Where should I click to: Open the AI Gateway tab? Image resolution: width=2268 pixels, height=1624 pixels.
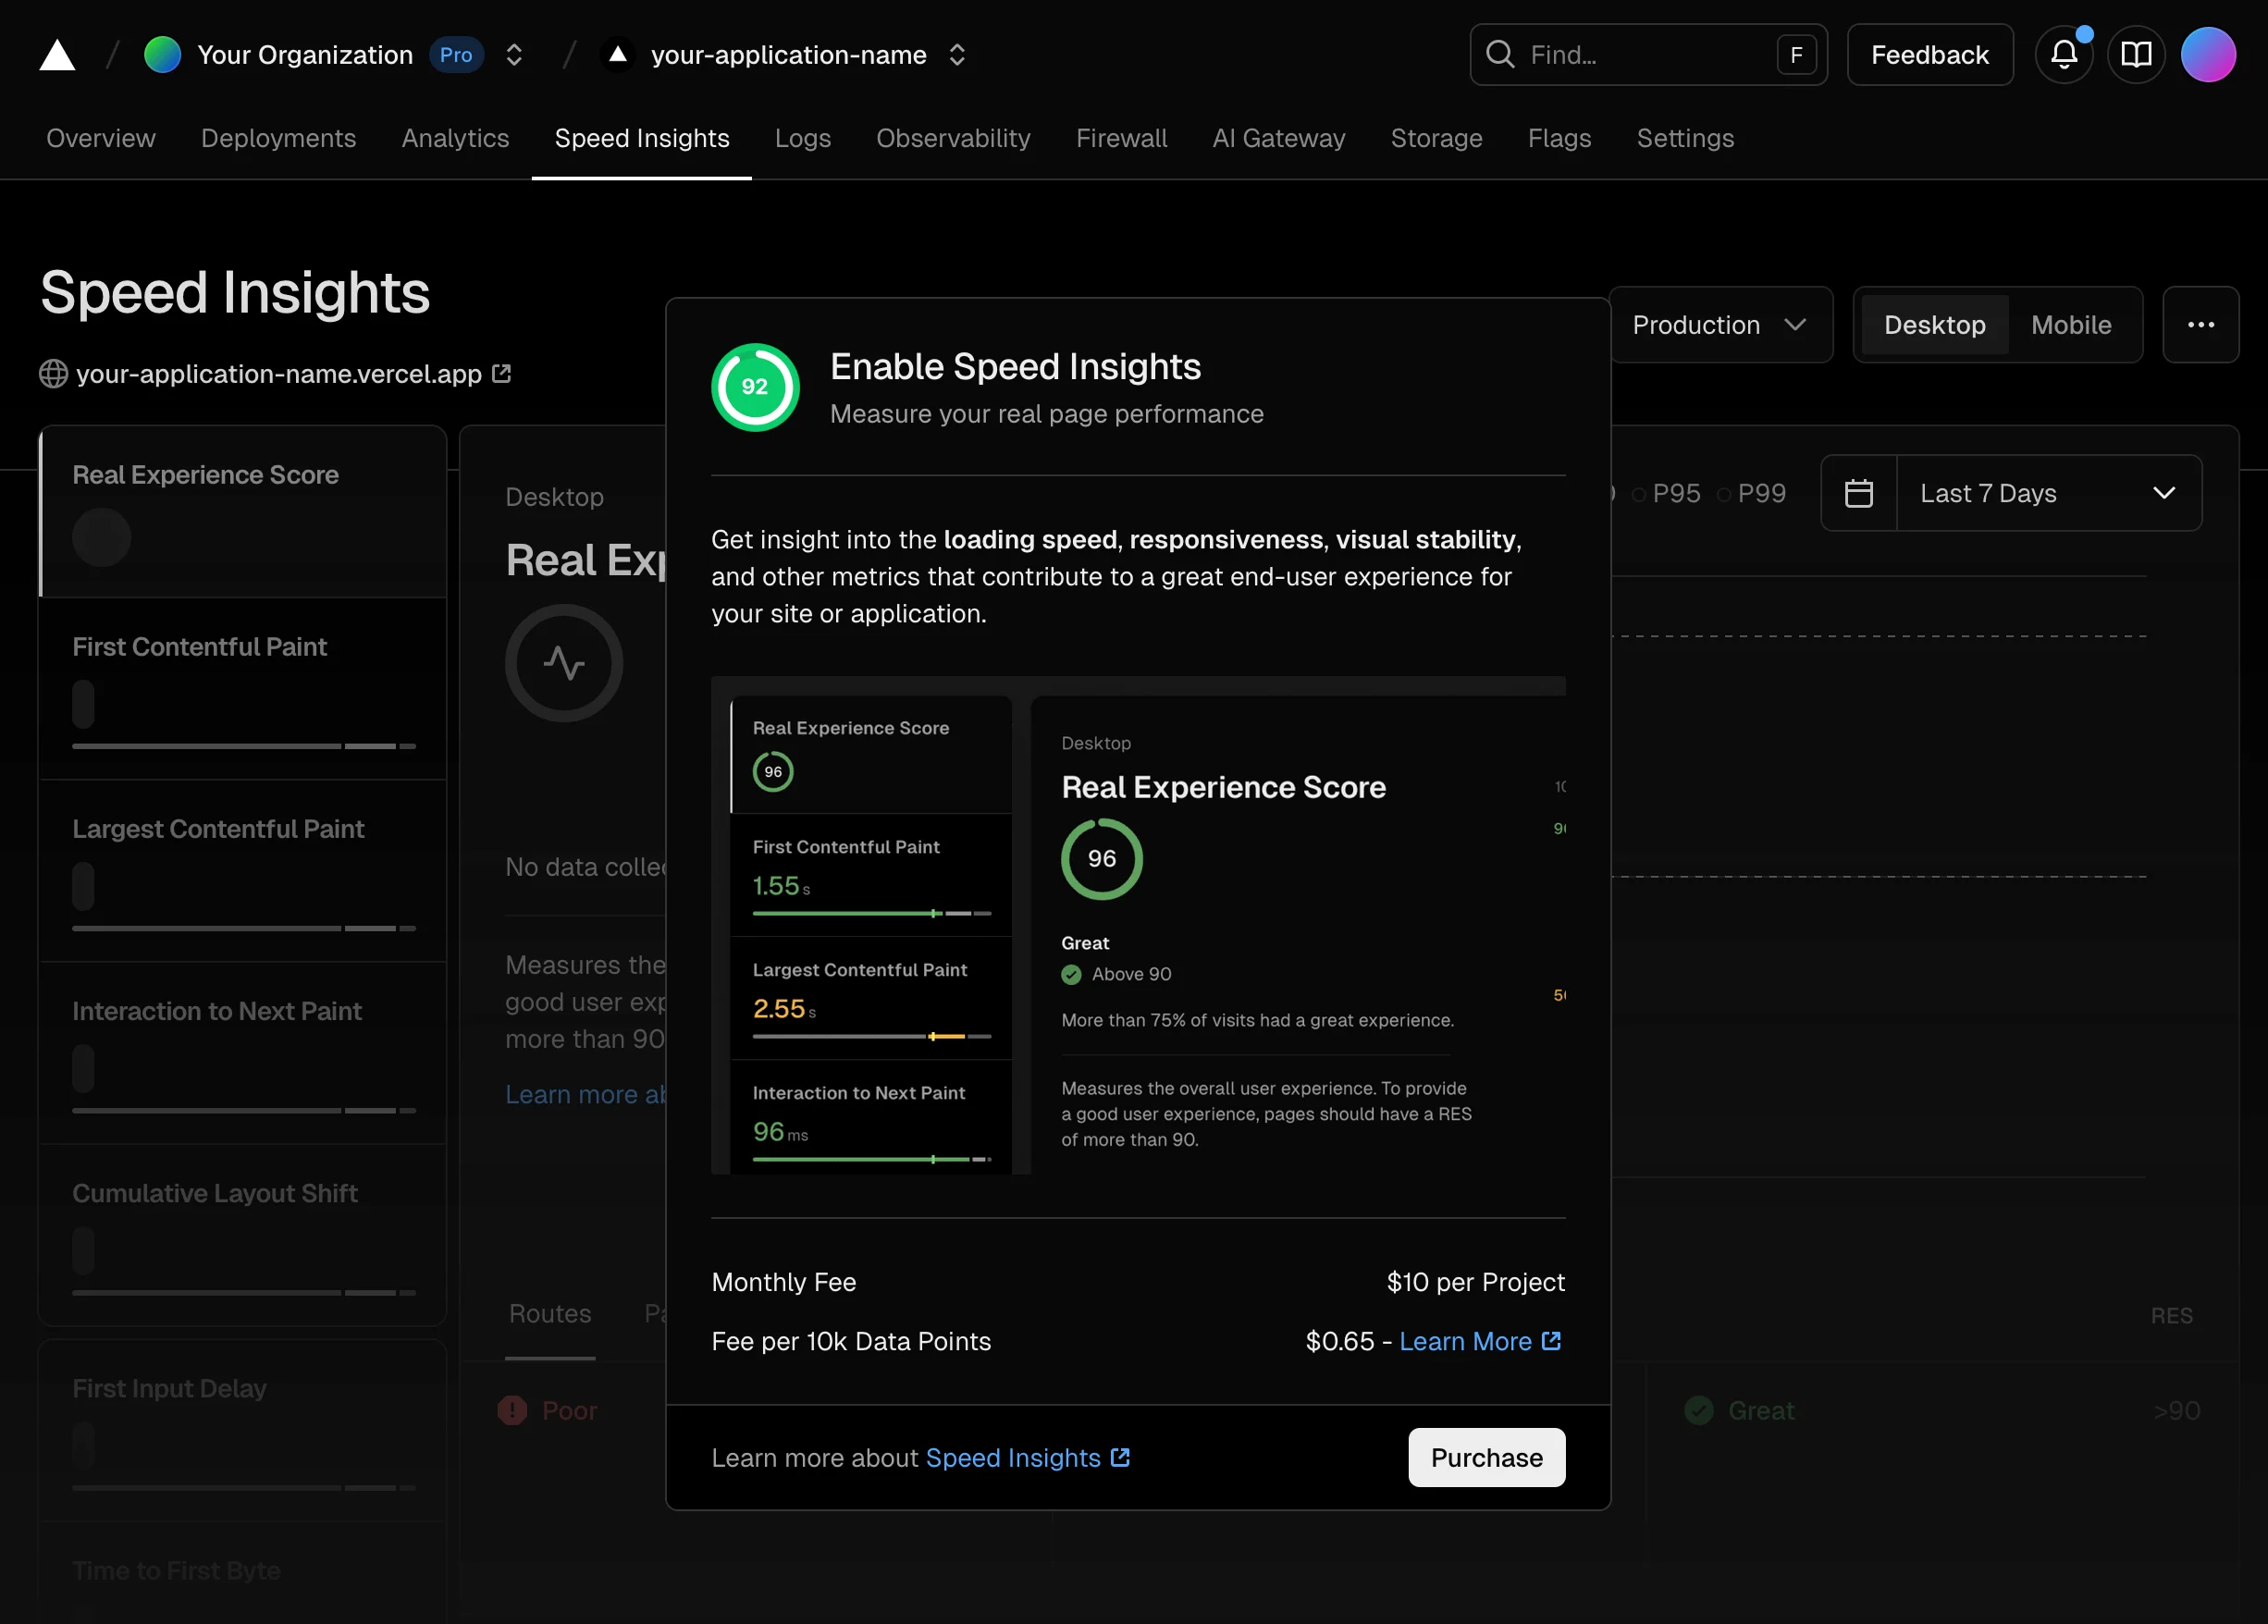1279,139
